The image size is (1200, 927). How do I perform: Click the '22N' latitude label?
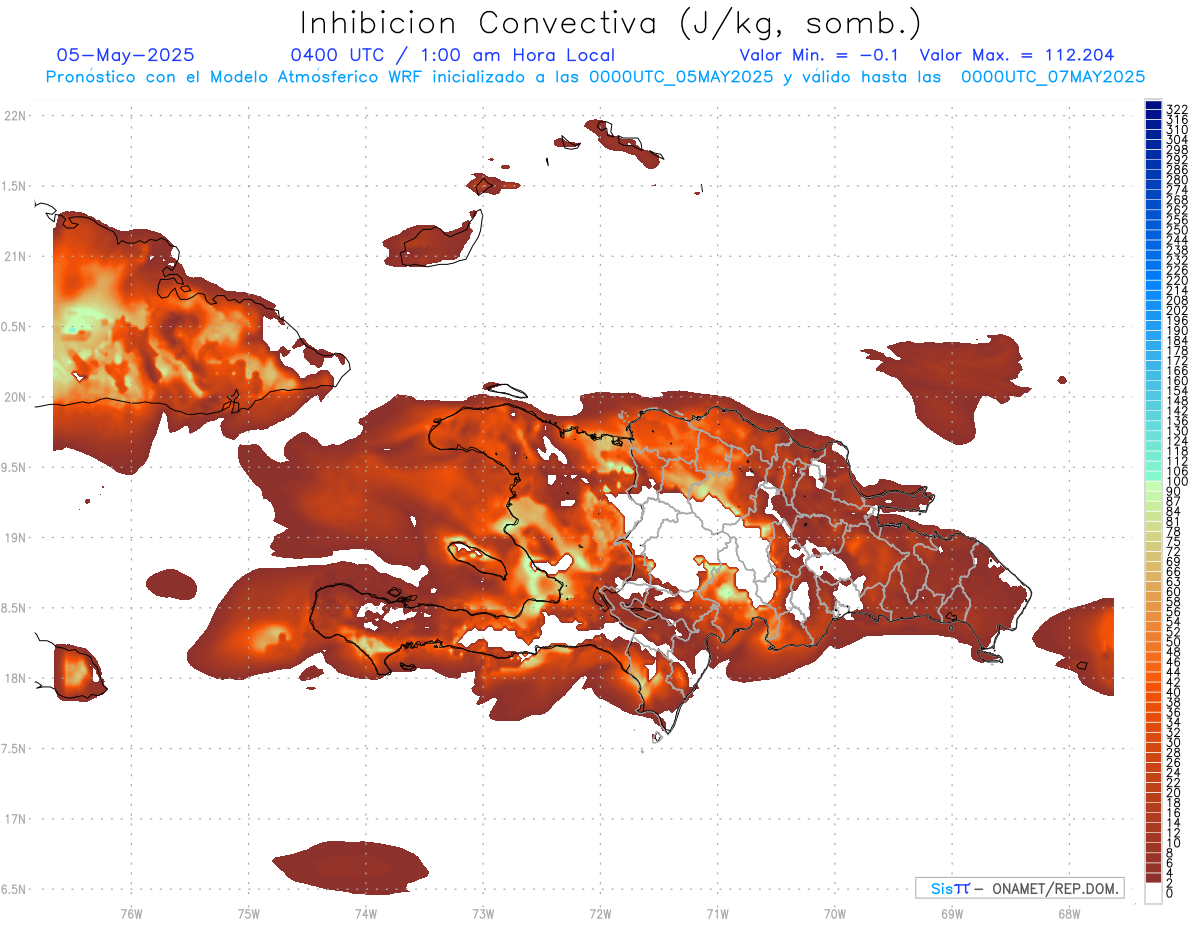15,116
